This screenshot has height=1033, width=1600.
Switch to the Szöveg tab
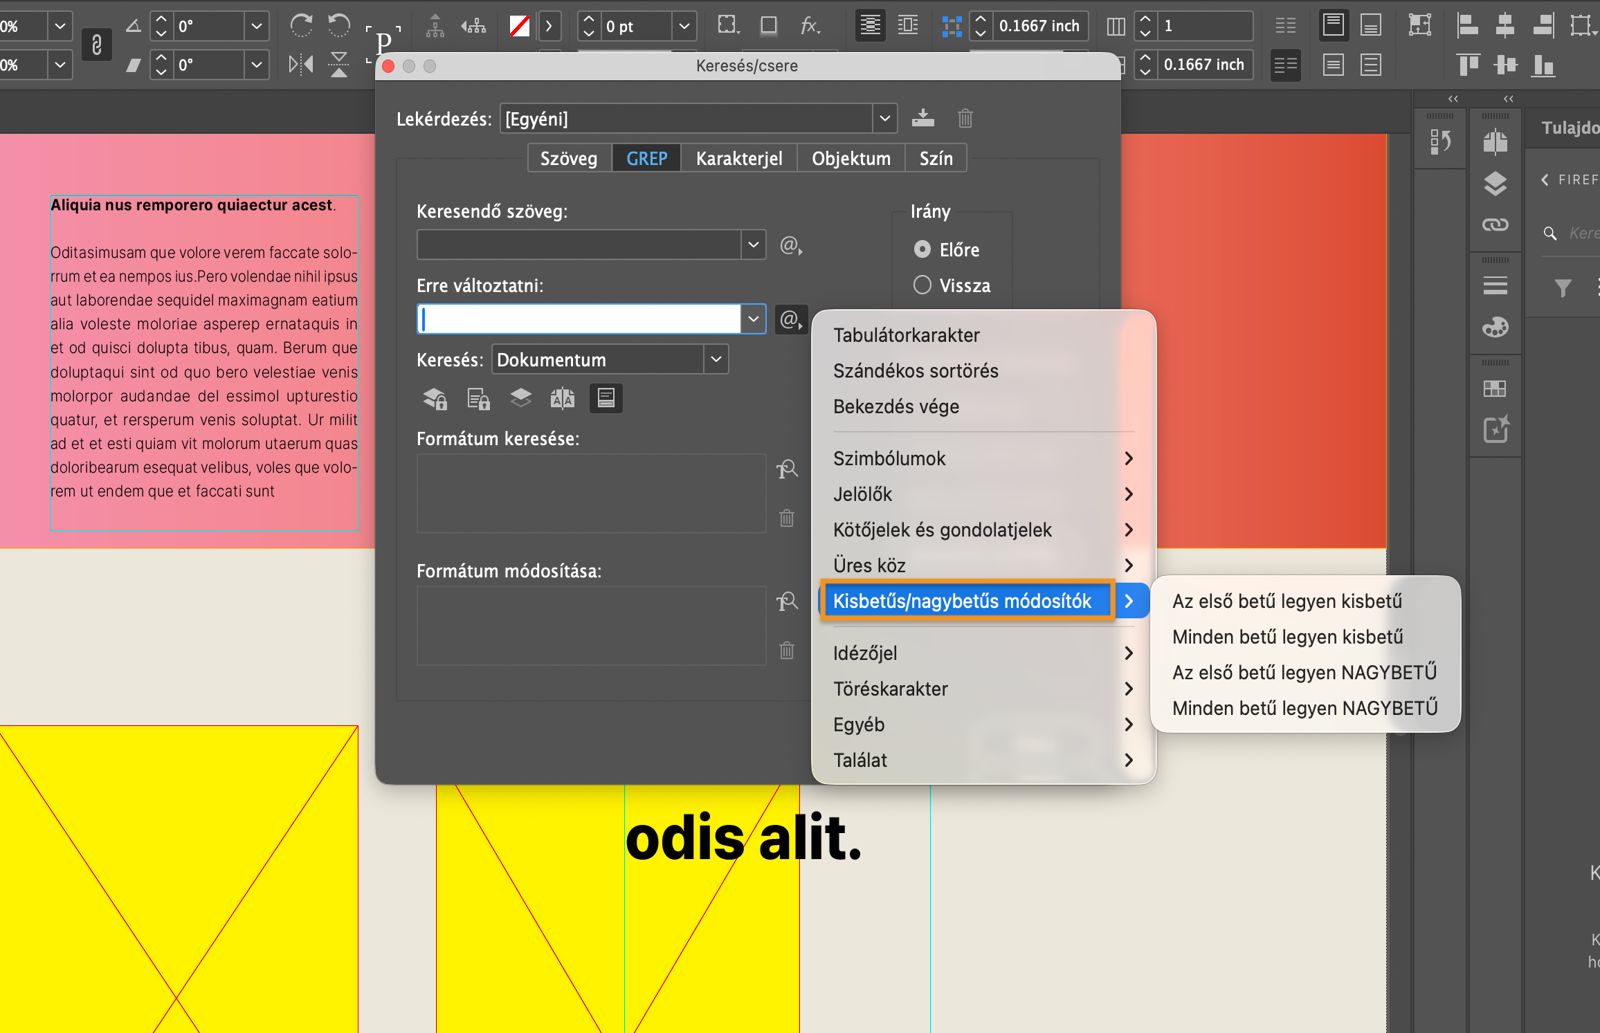[569, 158]
